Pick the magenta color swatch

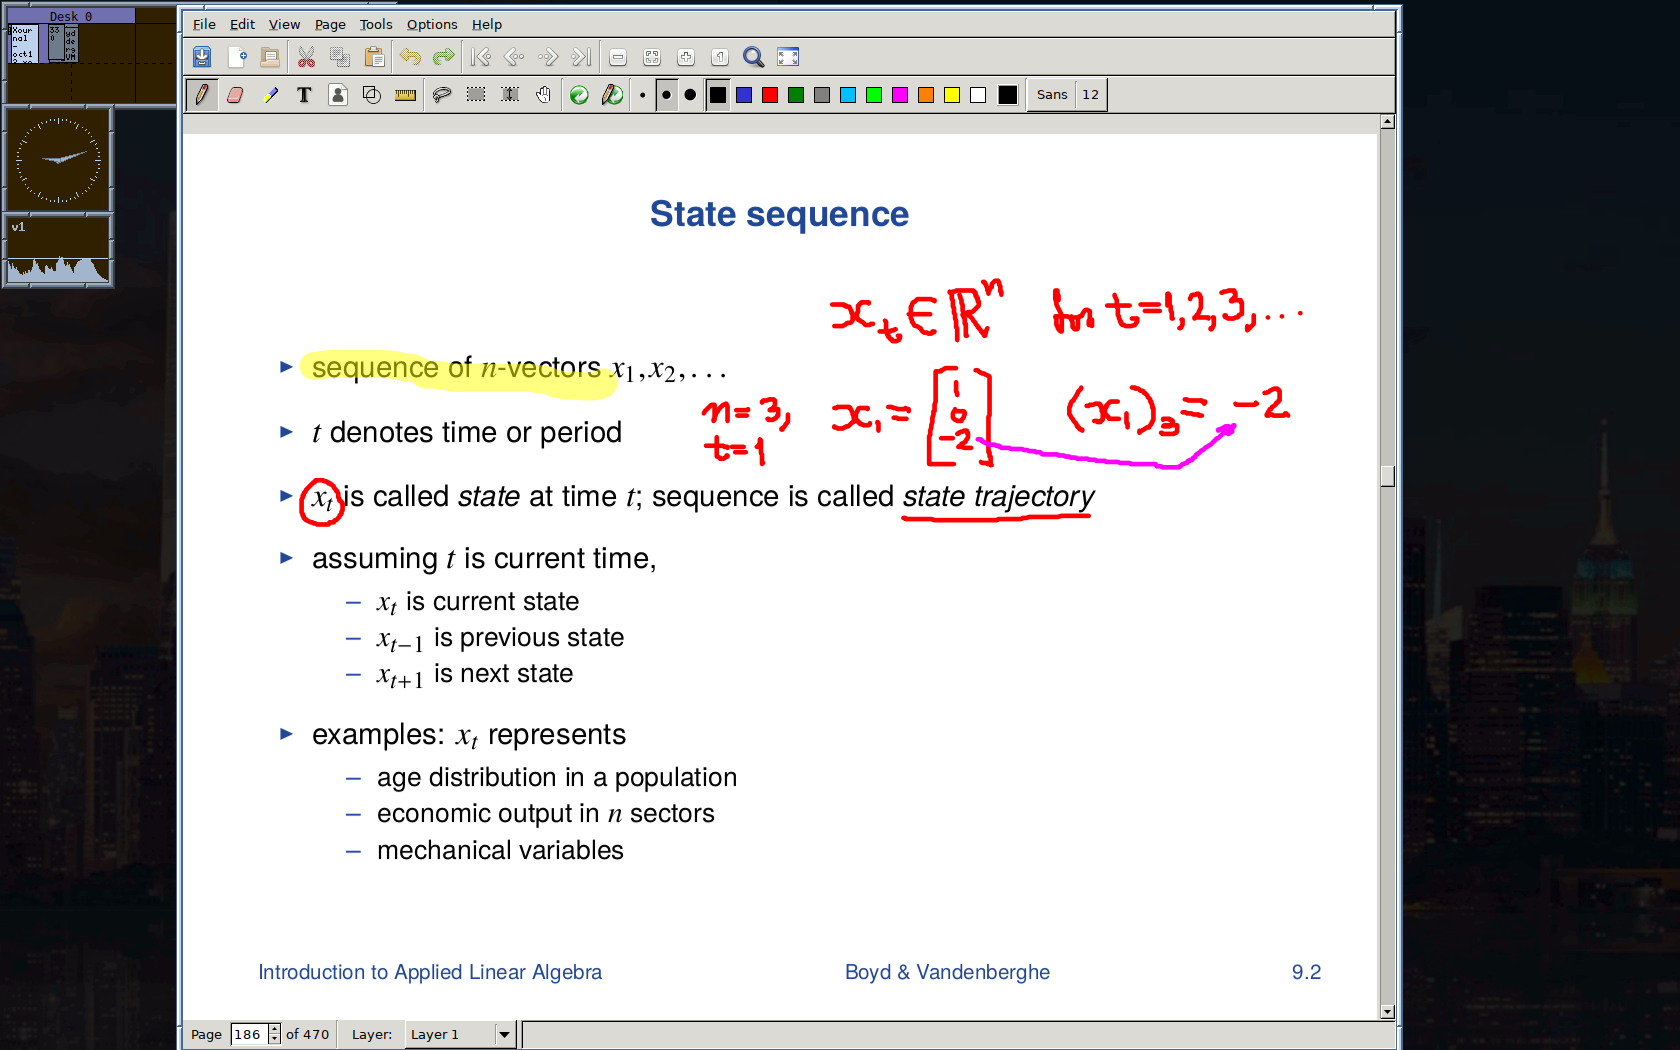click(x=900, y=95)
